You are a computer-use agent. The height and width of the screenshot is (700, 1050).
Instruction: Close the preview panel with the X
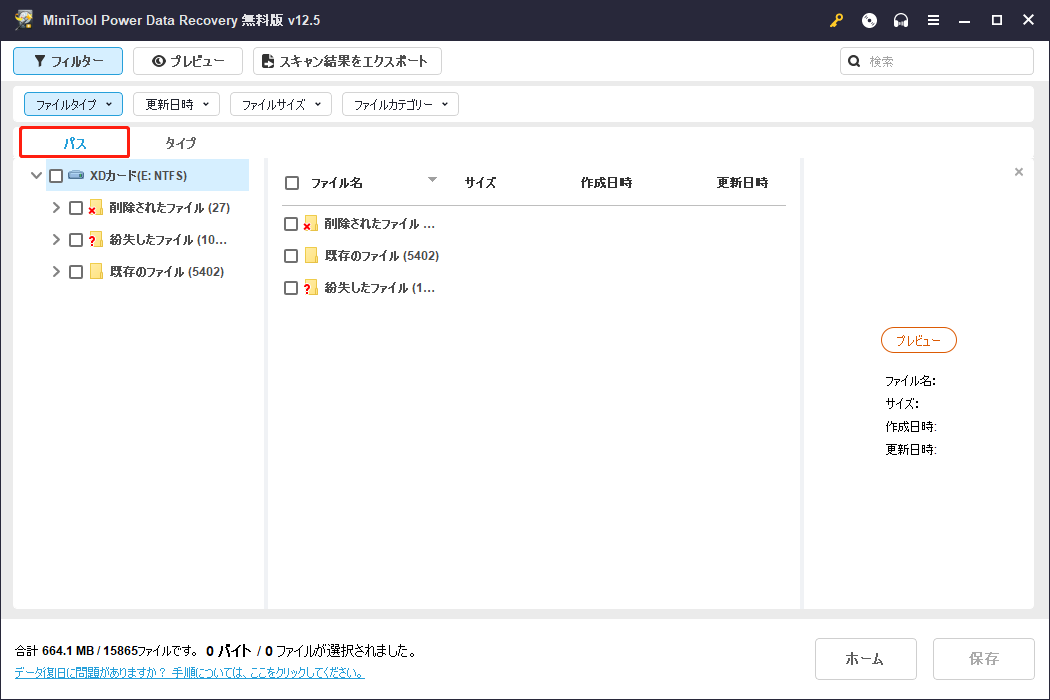[1019, 172]
